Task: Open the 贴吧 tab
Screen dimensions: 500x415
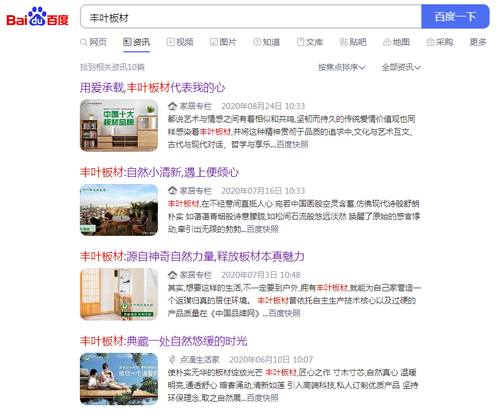Action: (x=353, y=42)
